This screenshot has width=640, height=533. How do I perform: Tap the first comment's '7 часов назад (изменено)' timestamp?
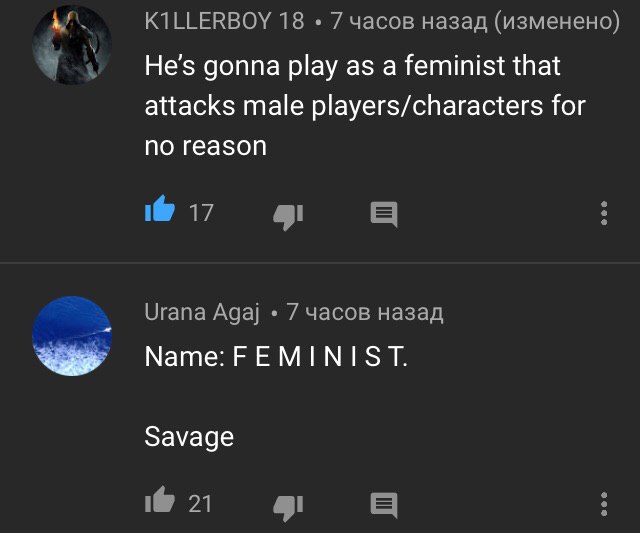(x=475, y=21)
